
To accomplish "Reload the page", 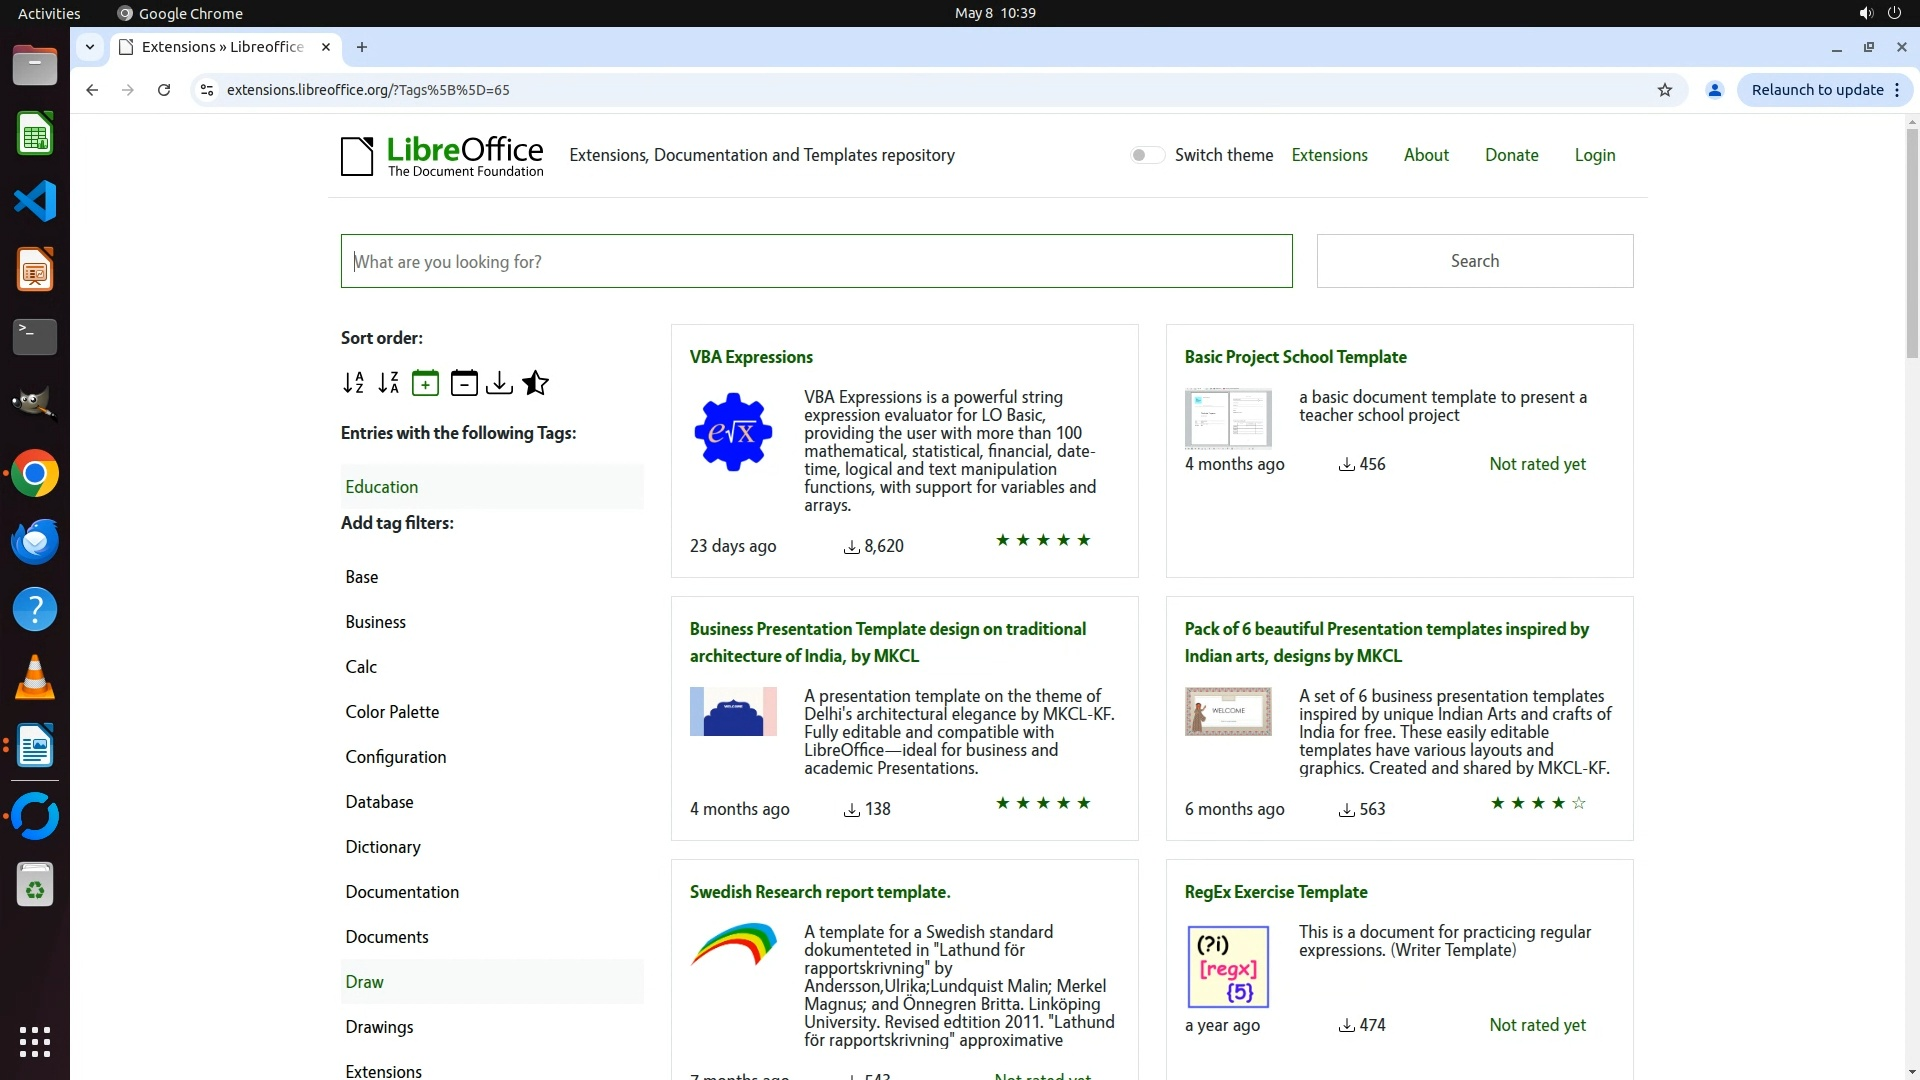I will pos(164,90).
